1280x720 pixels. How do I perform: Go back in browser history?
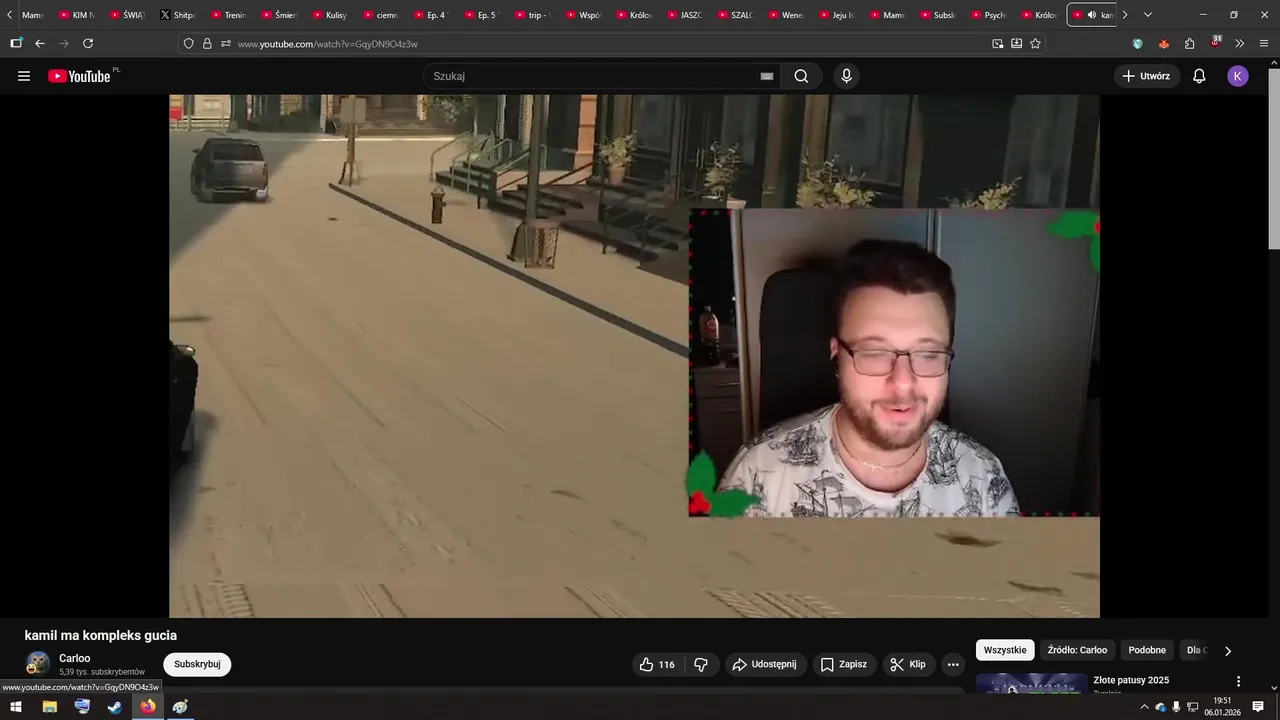click(40, 44)
